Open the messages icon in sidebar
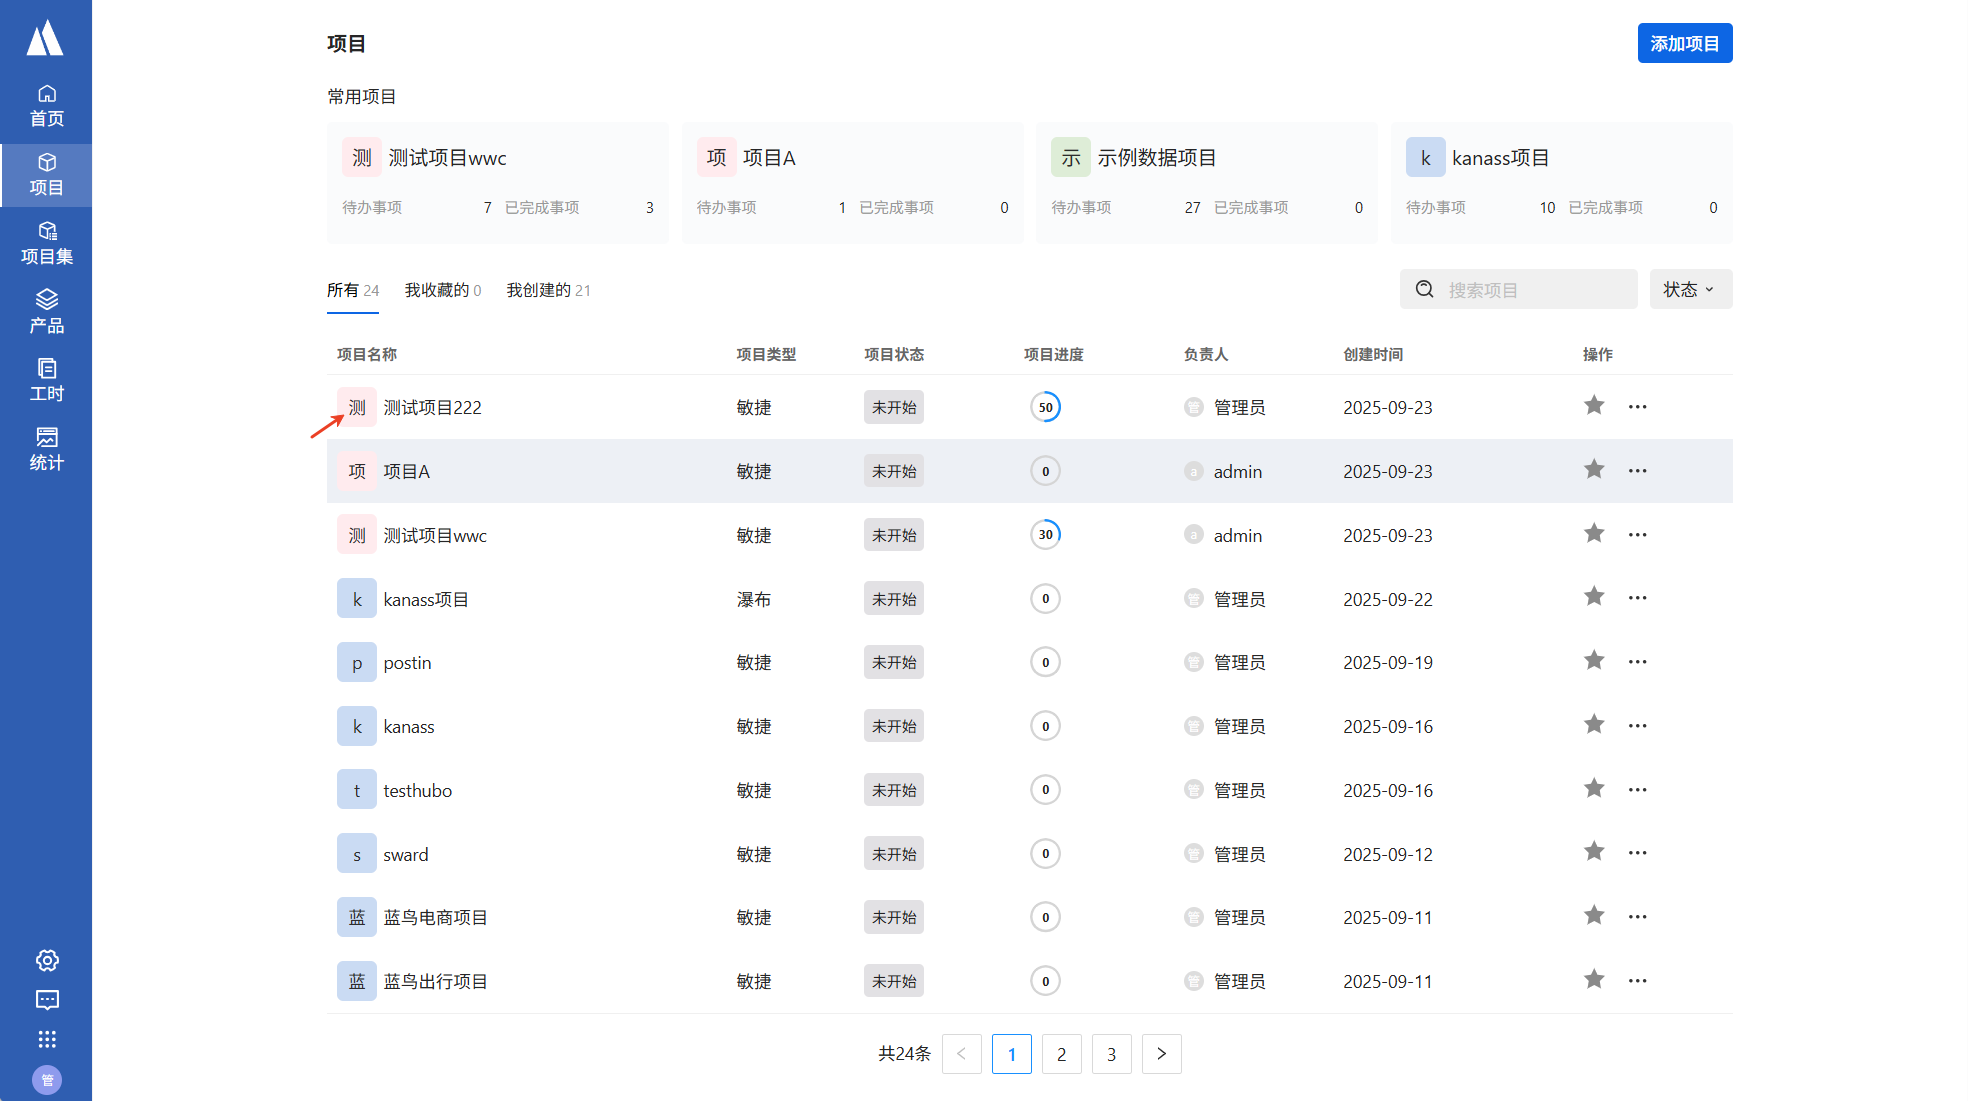This screenshot has height=1101, width=1968. point(47,1000)
